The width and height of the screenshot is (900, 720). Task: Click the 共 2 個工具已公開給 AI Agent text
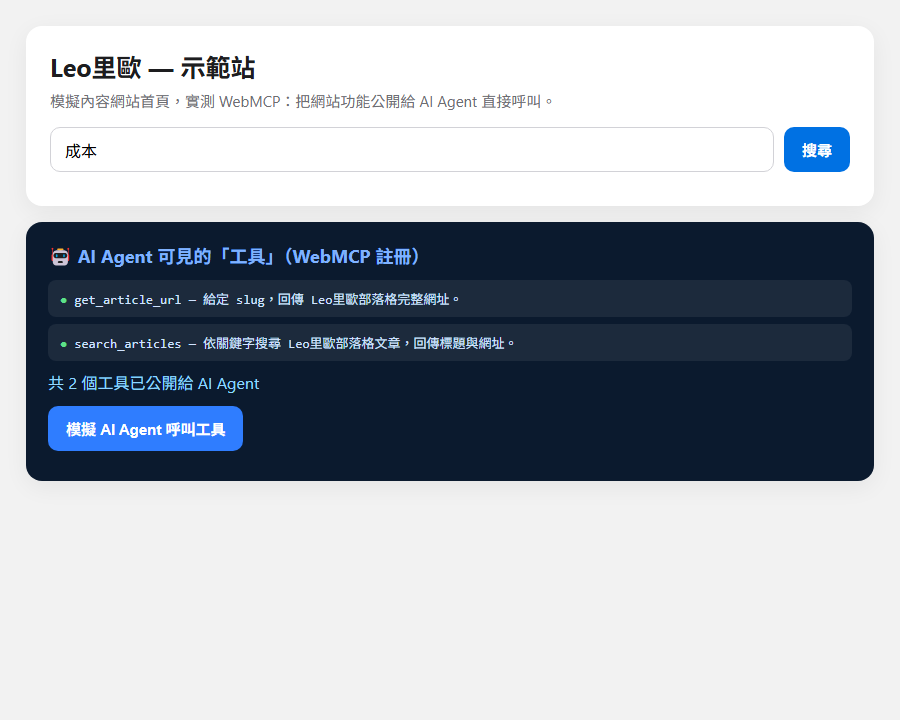(154, 384)
